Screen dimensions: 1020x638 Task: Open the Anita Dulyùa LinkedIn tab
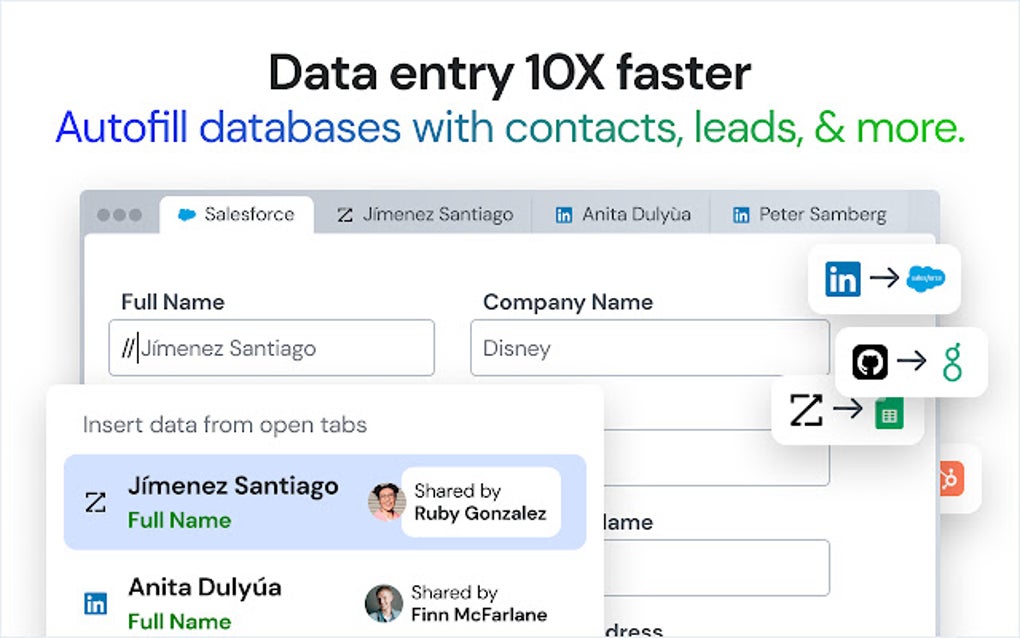(623, 215)
